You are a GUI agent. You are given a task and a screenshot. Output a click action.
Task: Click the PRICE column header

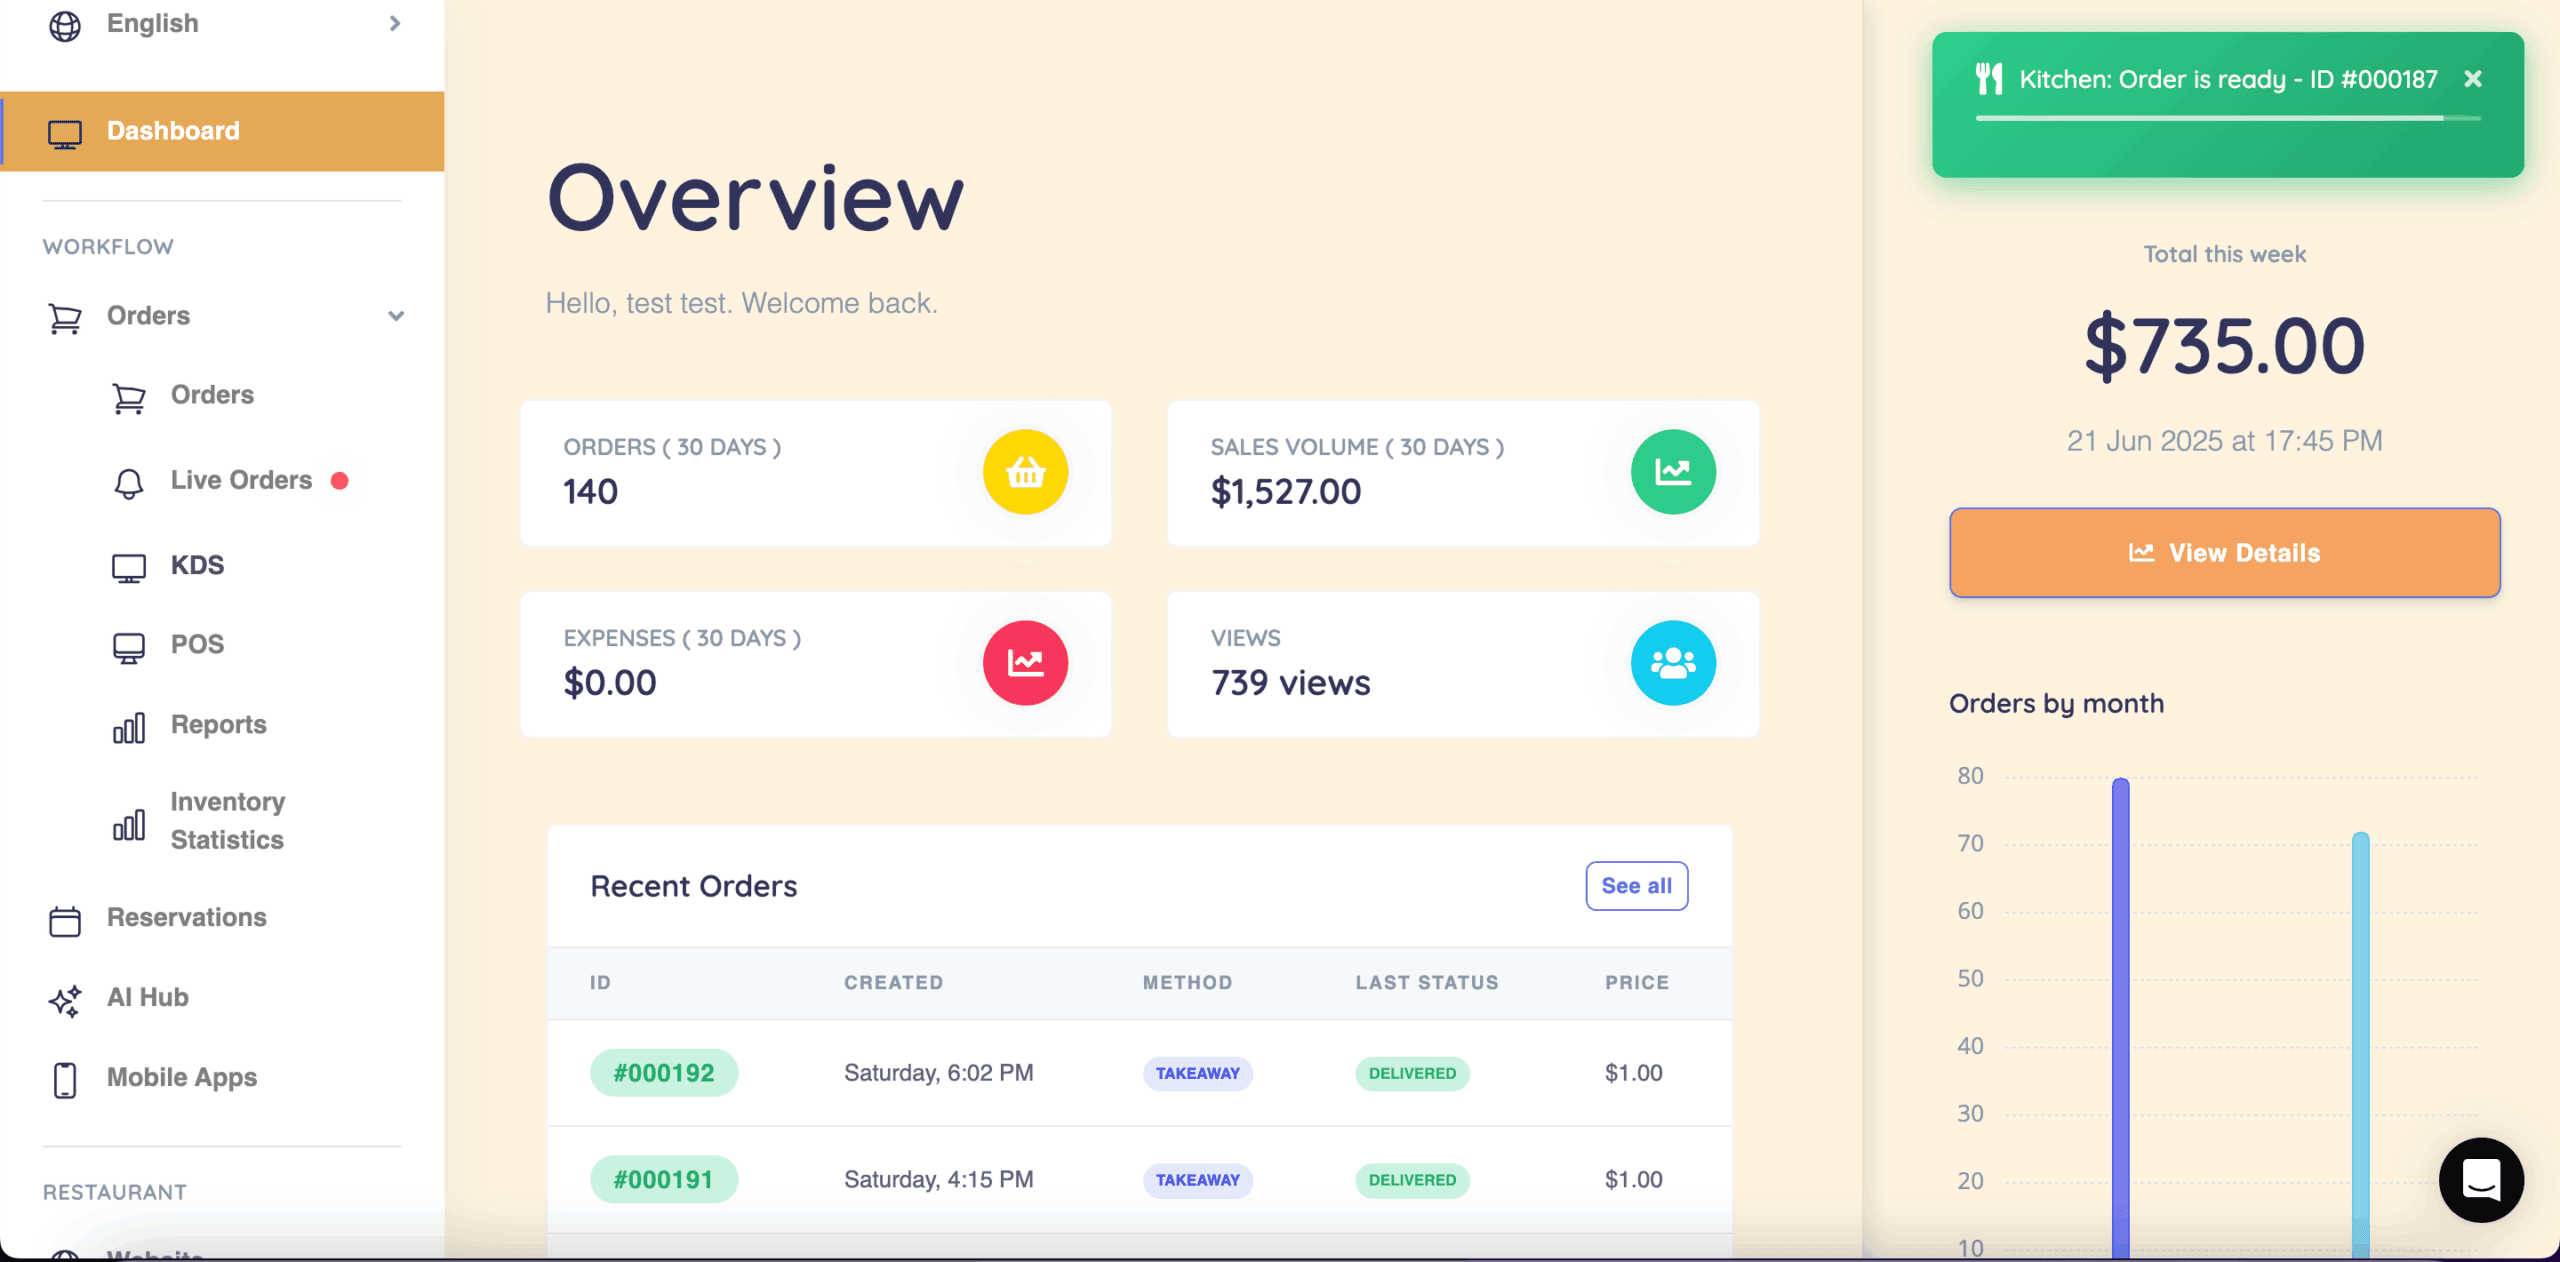[1637, 983]
